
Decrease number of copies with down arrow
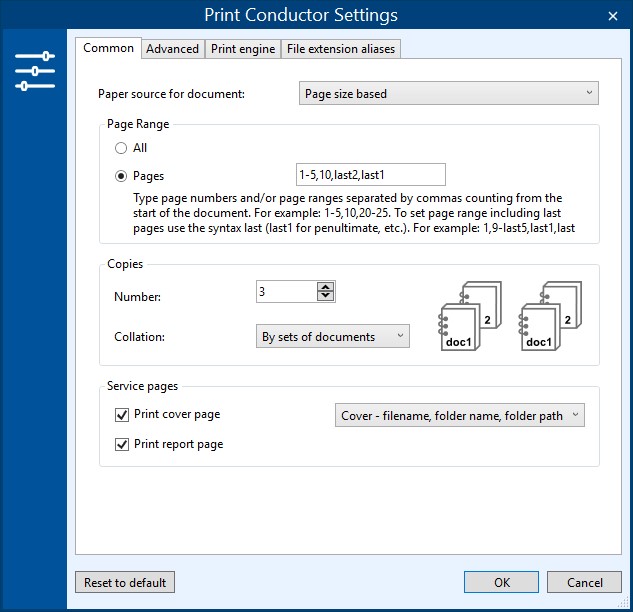coord(325,296)
